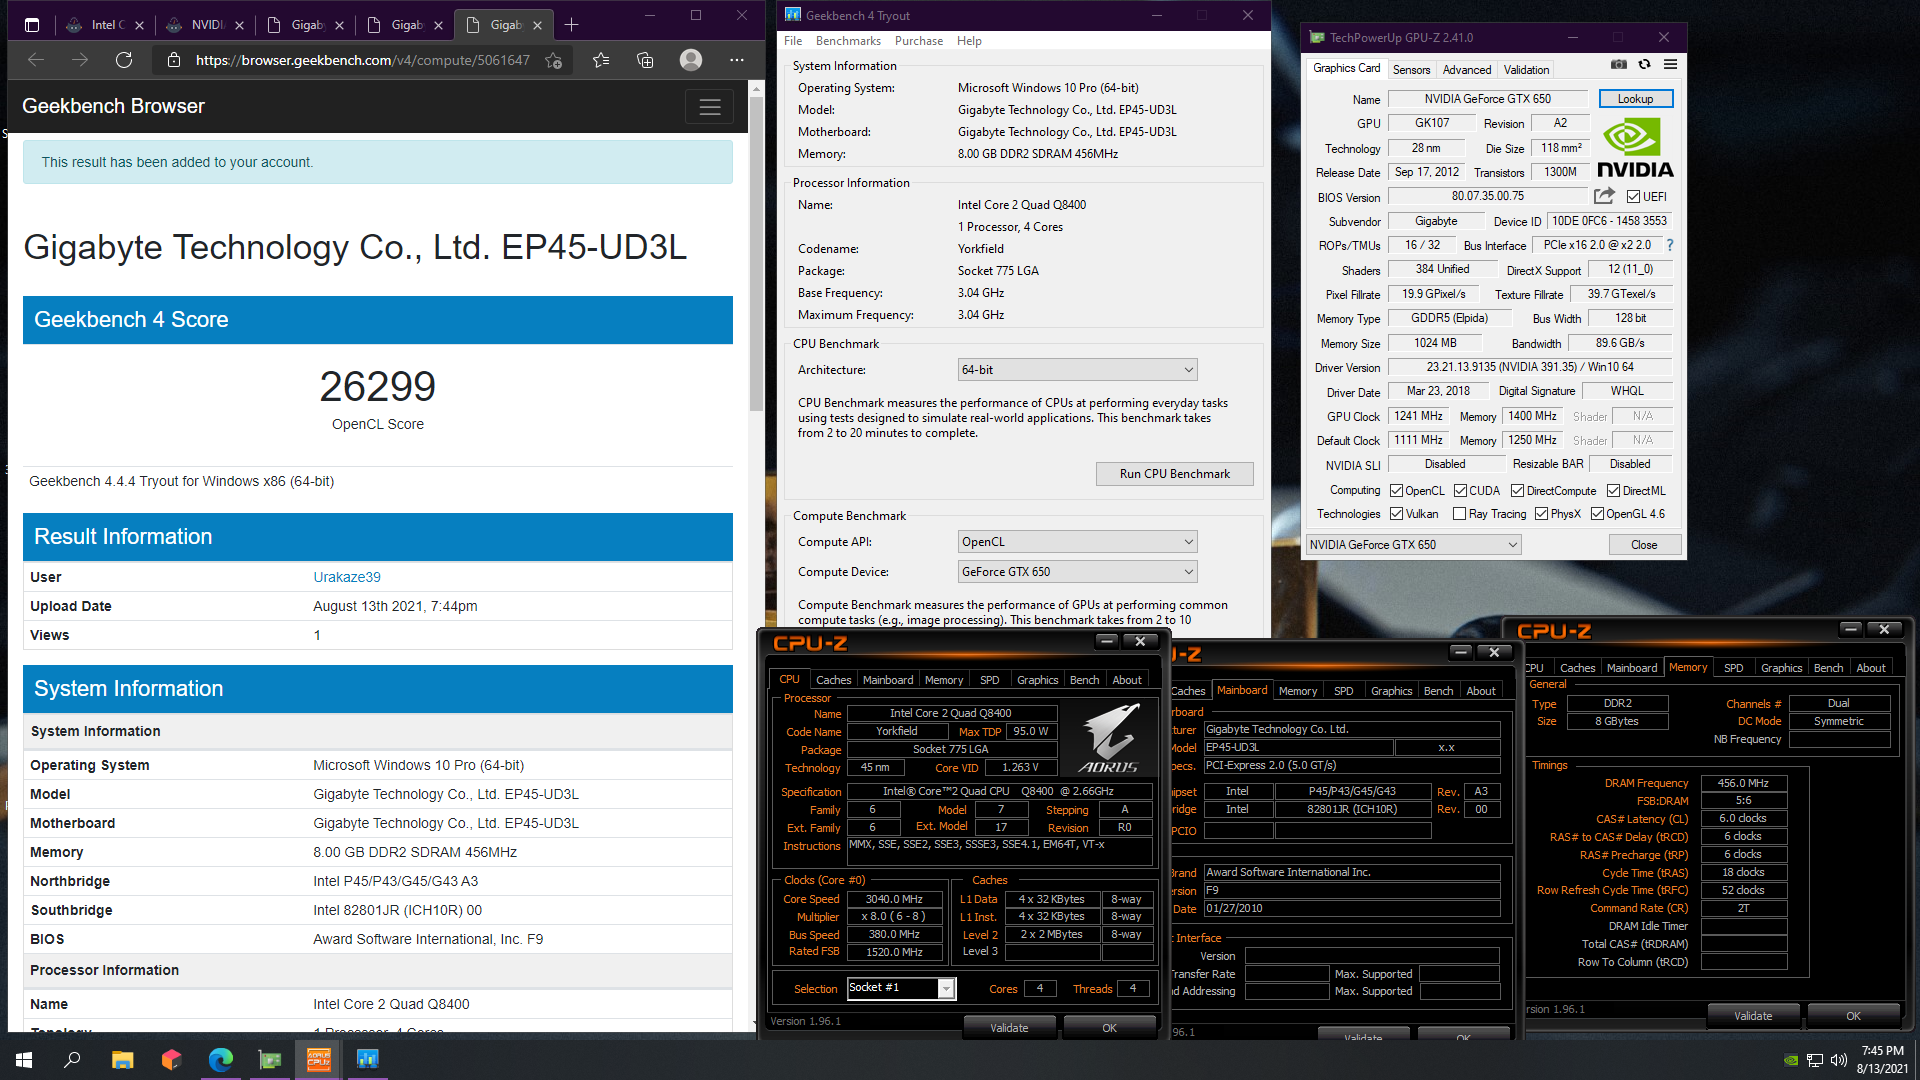Open the Caches tab in left CPU-Z window
Viewport: 1920px width, 1080px height.
click(833, 680)
